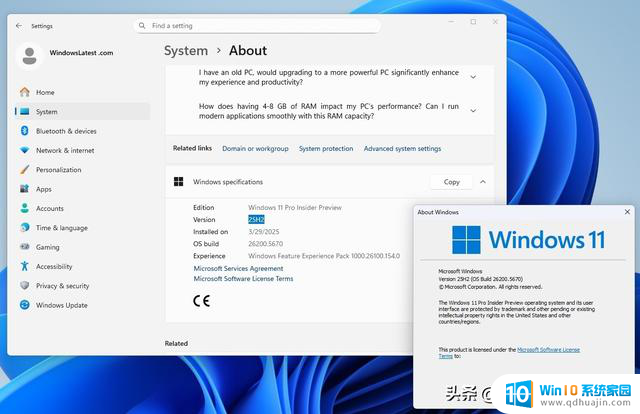
Task: Open the user profile avatar
Action: 29,56
